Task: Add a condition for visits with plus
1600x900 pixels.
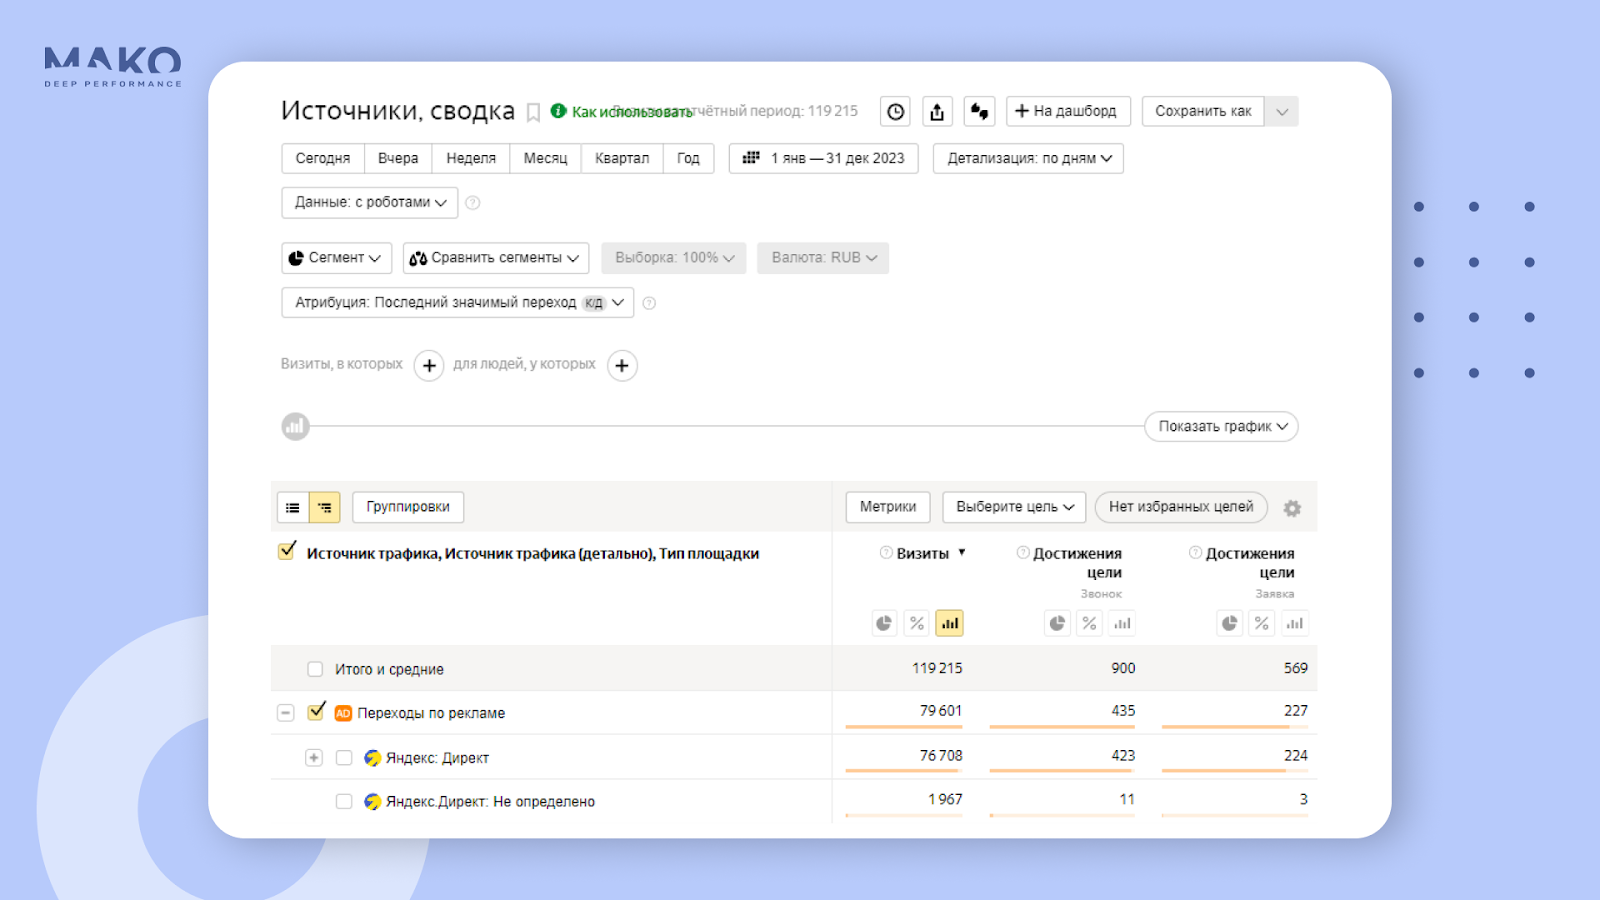Action: pyautogui.click(x=429, y=366)
